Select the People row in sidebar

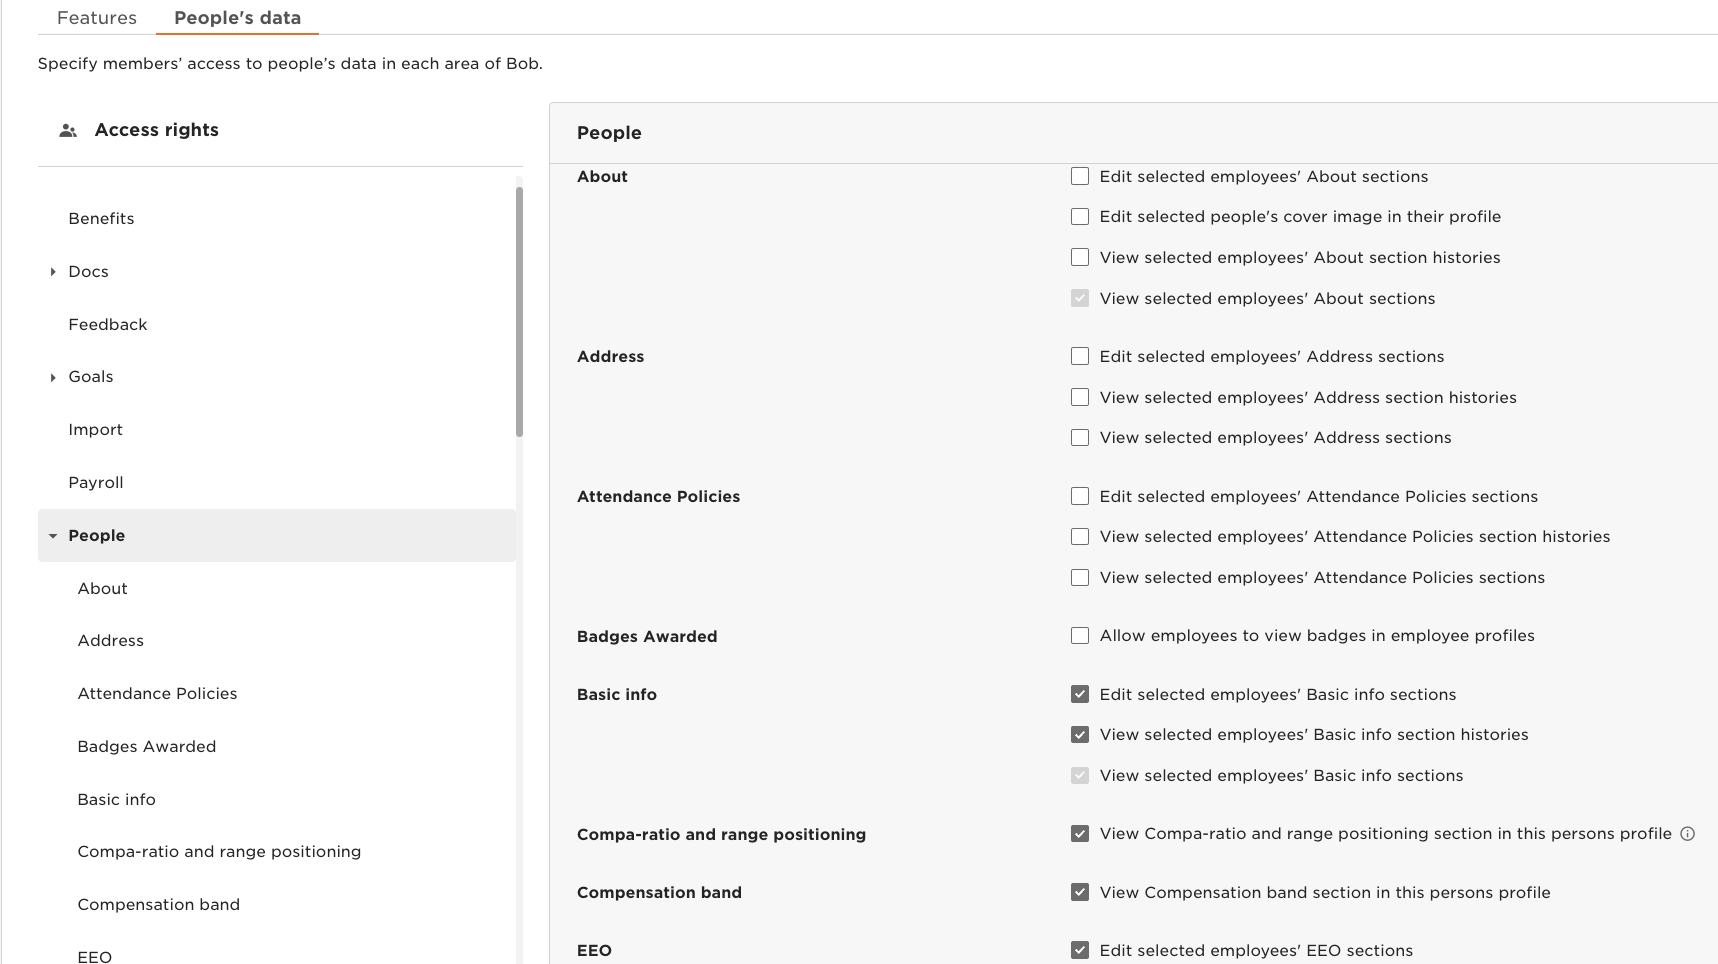pyautogui.click(x=277, y=536)
